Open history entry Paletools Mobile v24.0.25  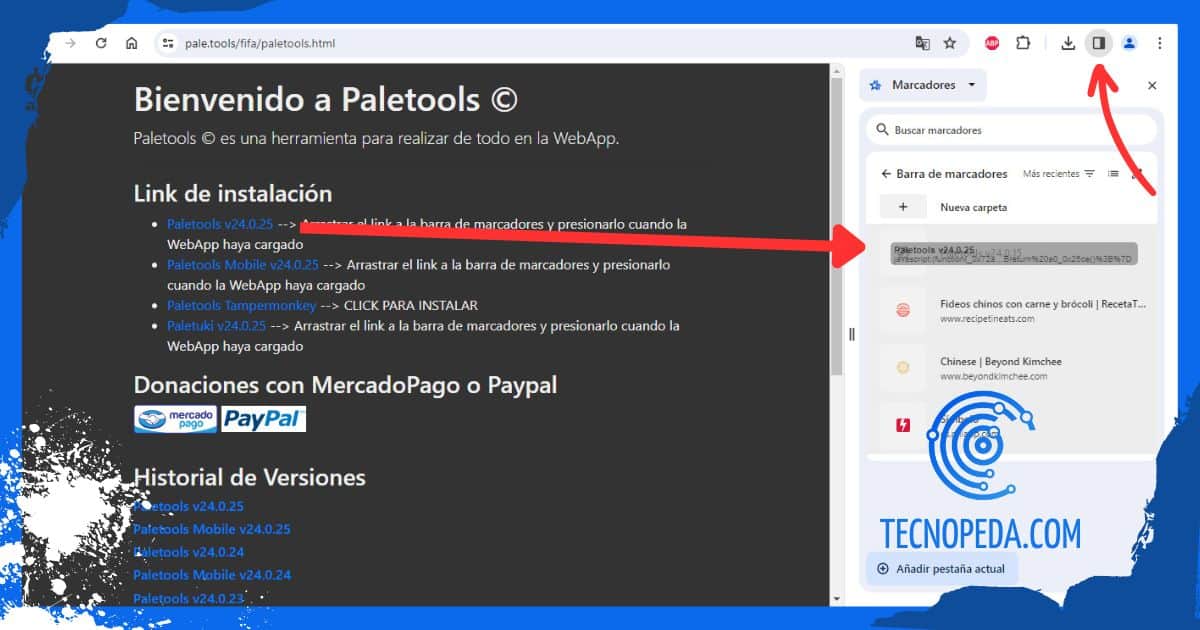211,529
